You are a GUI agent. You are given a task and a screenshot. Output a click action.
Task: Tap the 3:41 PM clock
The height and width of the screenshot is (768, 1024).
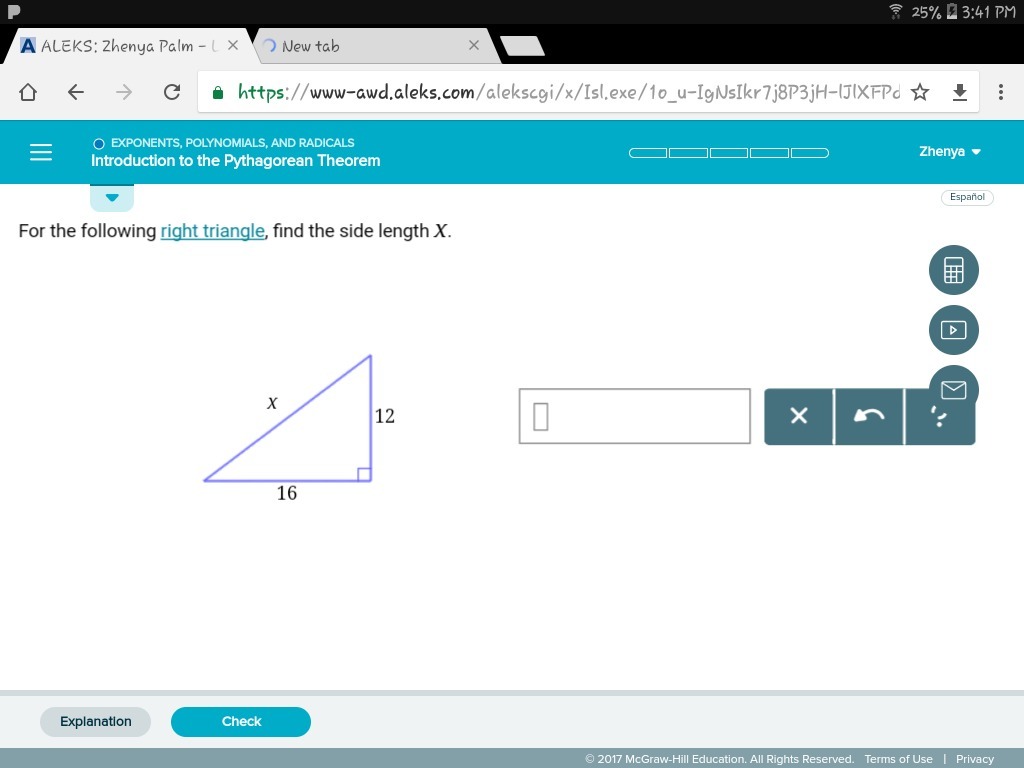click(x=989, y=12)
